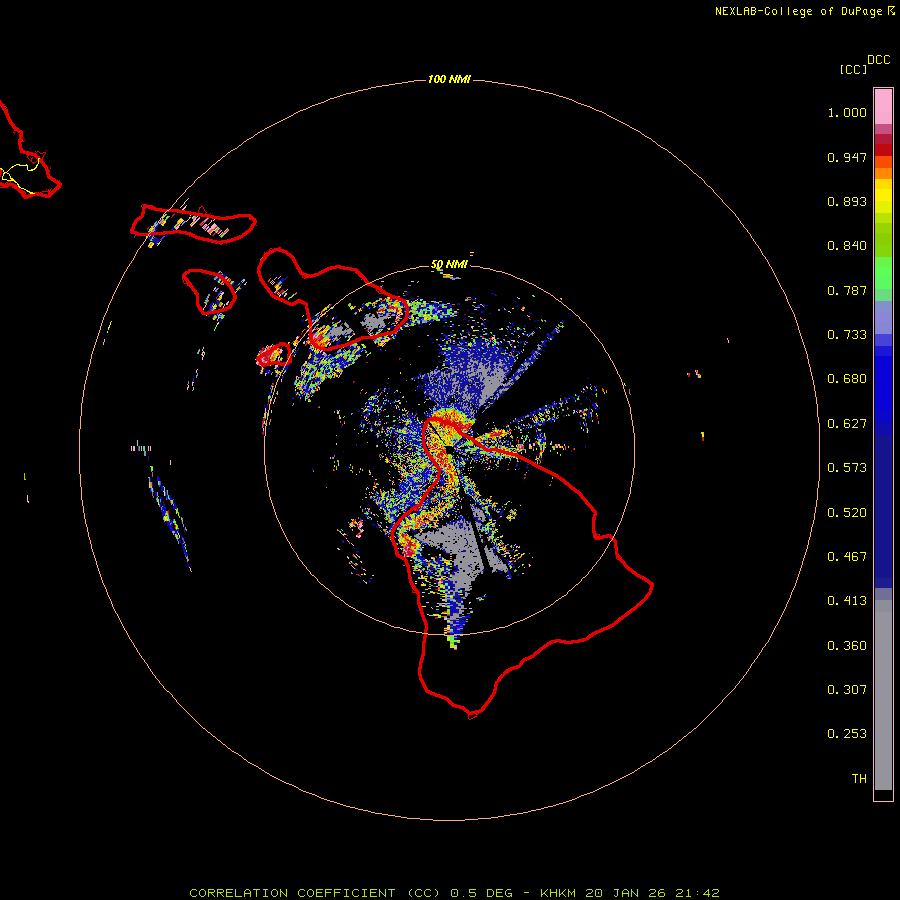The image size is (900, 900).
Task: Click the TH threshold label
Action: [859, 779]
